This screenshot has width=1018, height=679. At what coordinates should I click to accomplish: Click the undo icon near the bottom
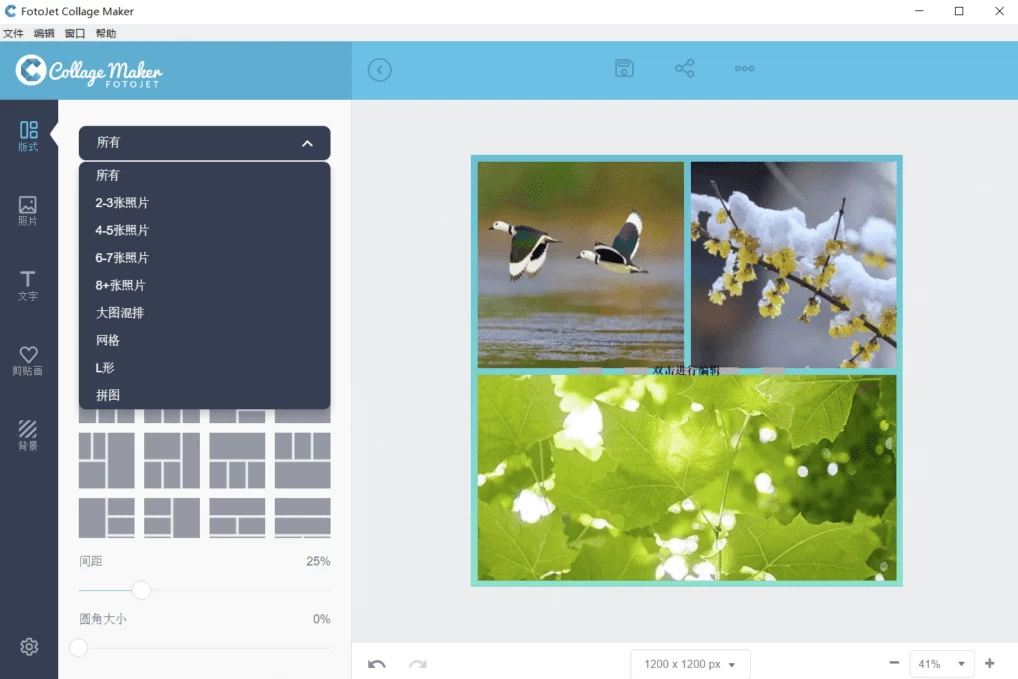click(x=377, y=663)
